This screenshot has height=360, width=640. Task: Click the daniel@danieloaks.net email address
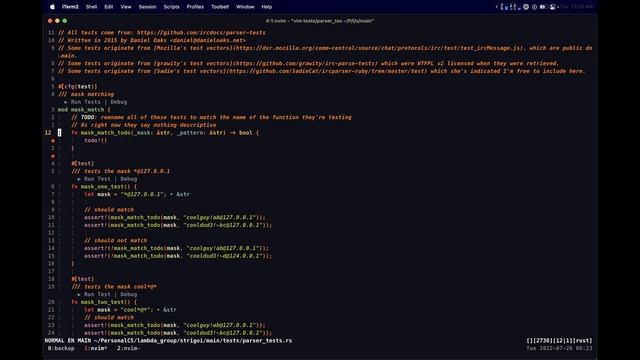pos(208,40)
